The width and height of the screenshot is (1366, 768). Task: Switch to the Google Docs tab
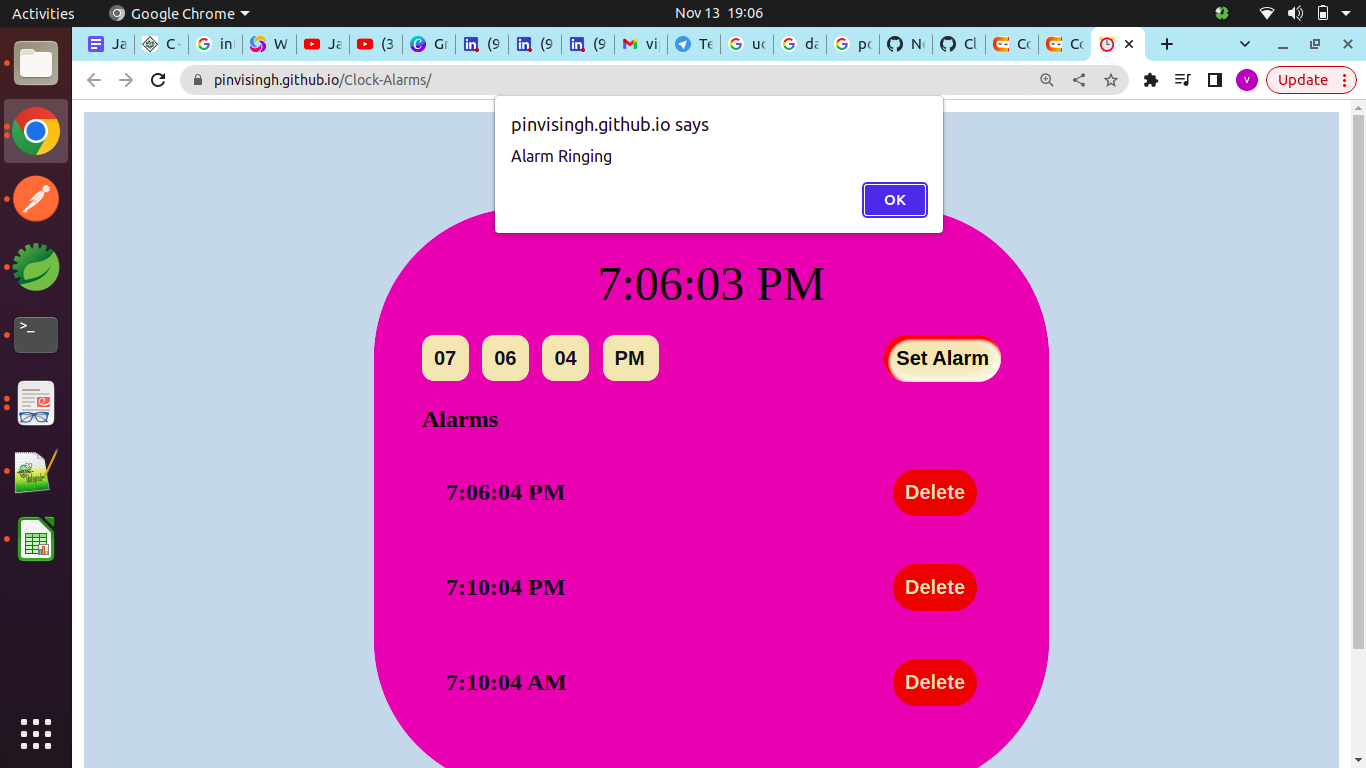[108, 44]
